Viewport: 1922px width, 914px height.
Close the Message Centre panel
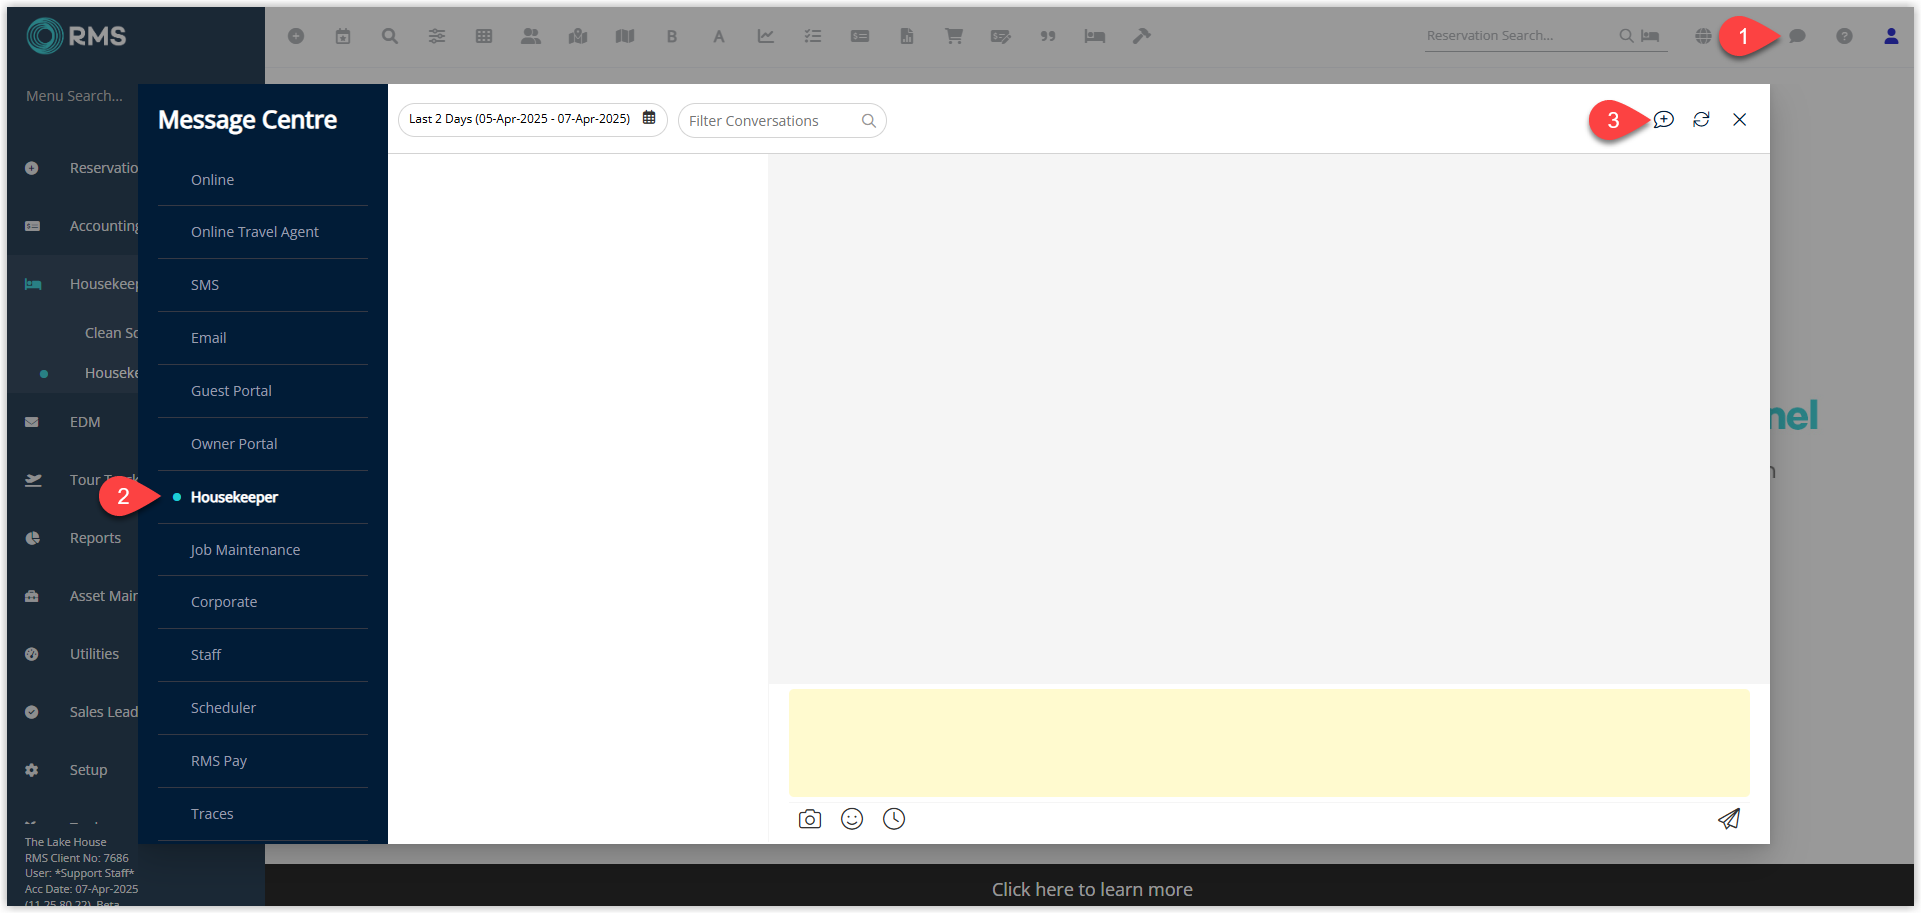1740,119
